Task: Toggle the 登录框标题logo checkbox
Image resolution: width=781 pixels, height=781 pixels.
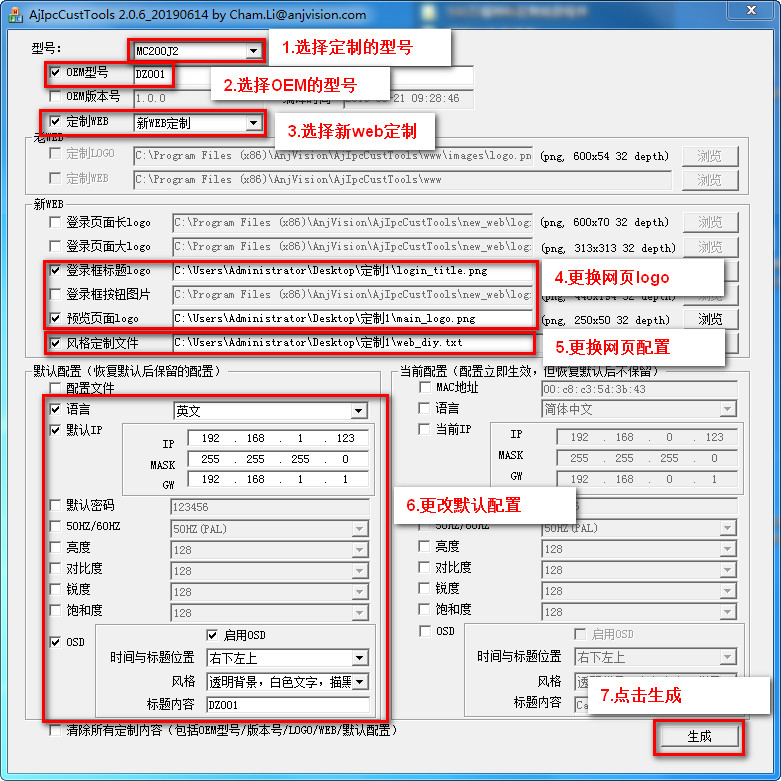Action: [55, 270]
